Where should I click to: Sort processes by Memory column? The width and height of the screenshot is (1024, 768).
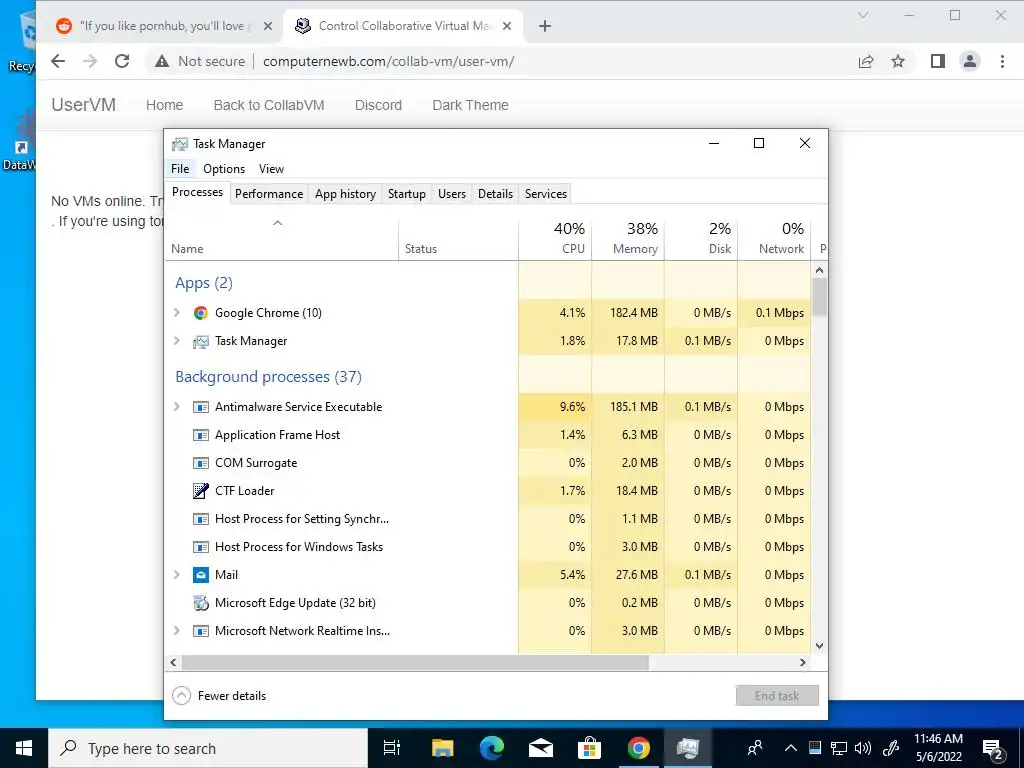(628, 238)
